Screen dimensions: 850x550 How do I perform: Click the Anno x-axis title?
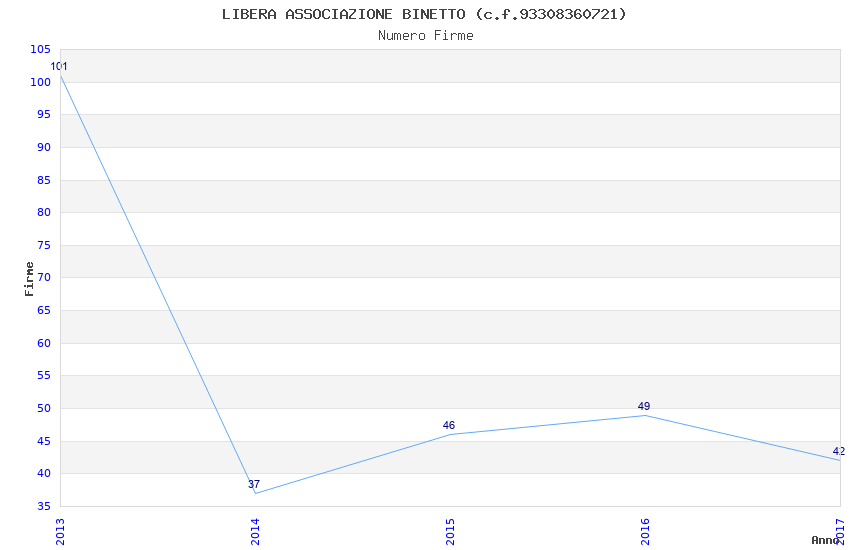[x=825, y=540]
